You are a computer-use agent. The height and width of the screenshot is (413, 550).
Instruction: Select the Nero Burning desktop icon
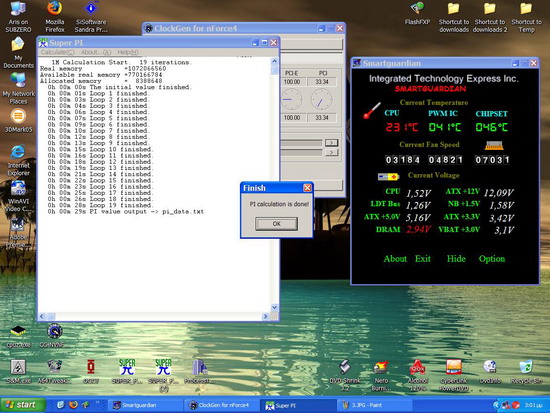[x=381, y=375]
